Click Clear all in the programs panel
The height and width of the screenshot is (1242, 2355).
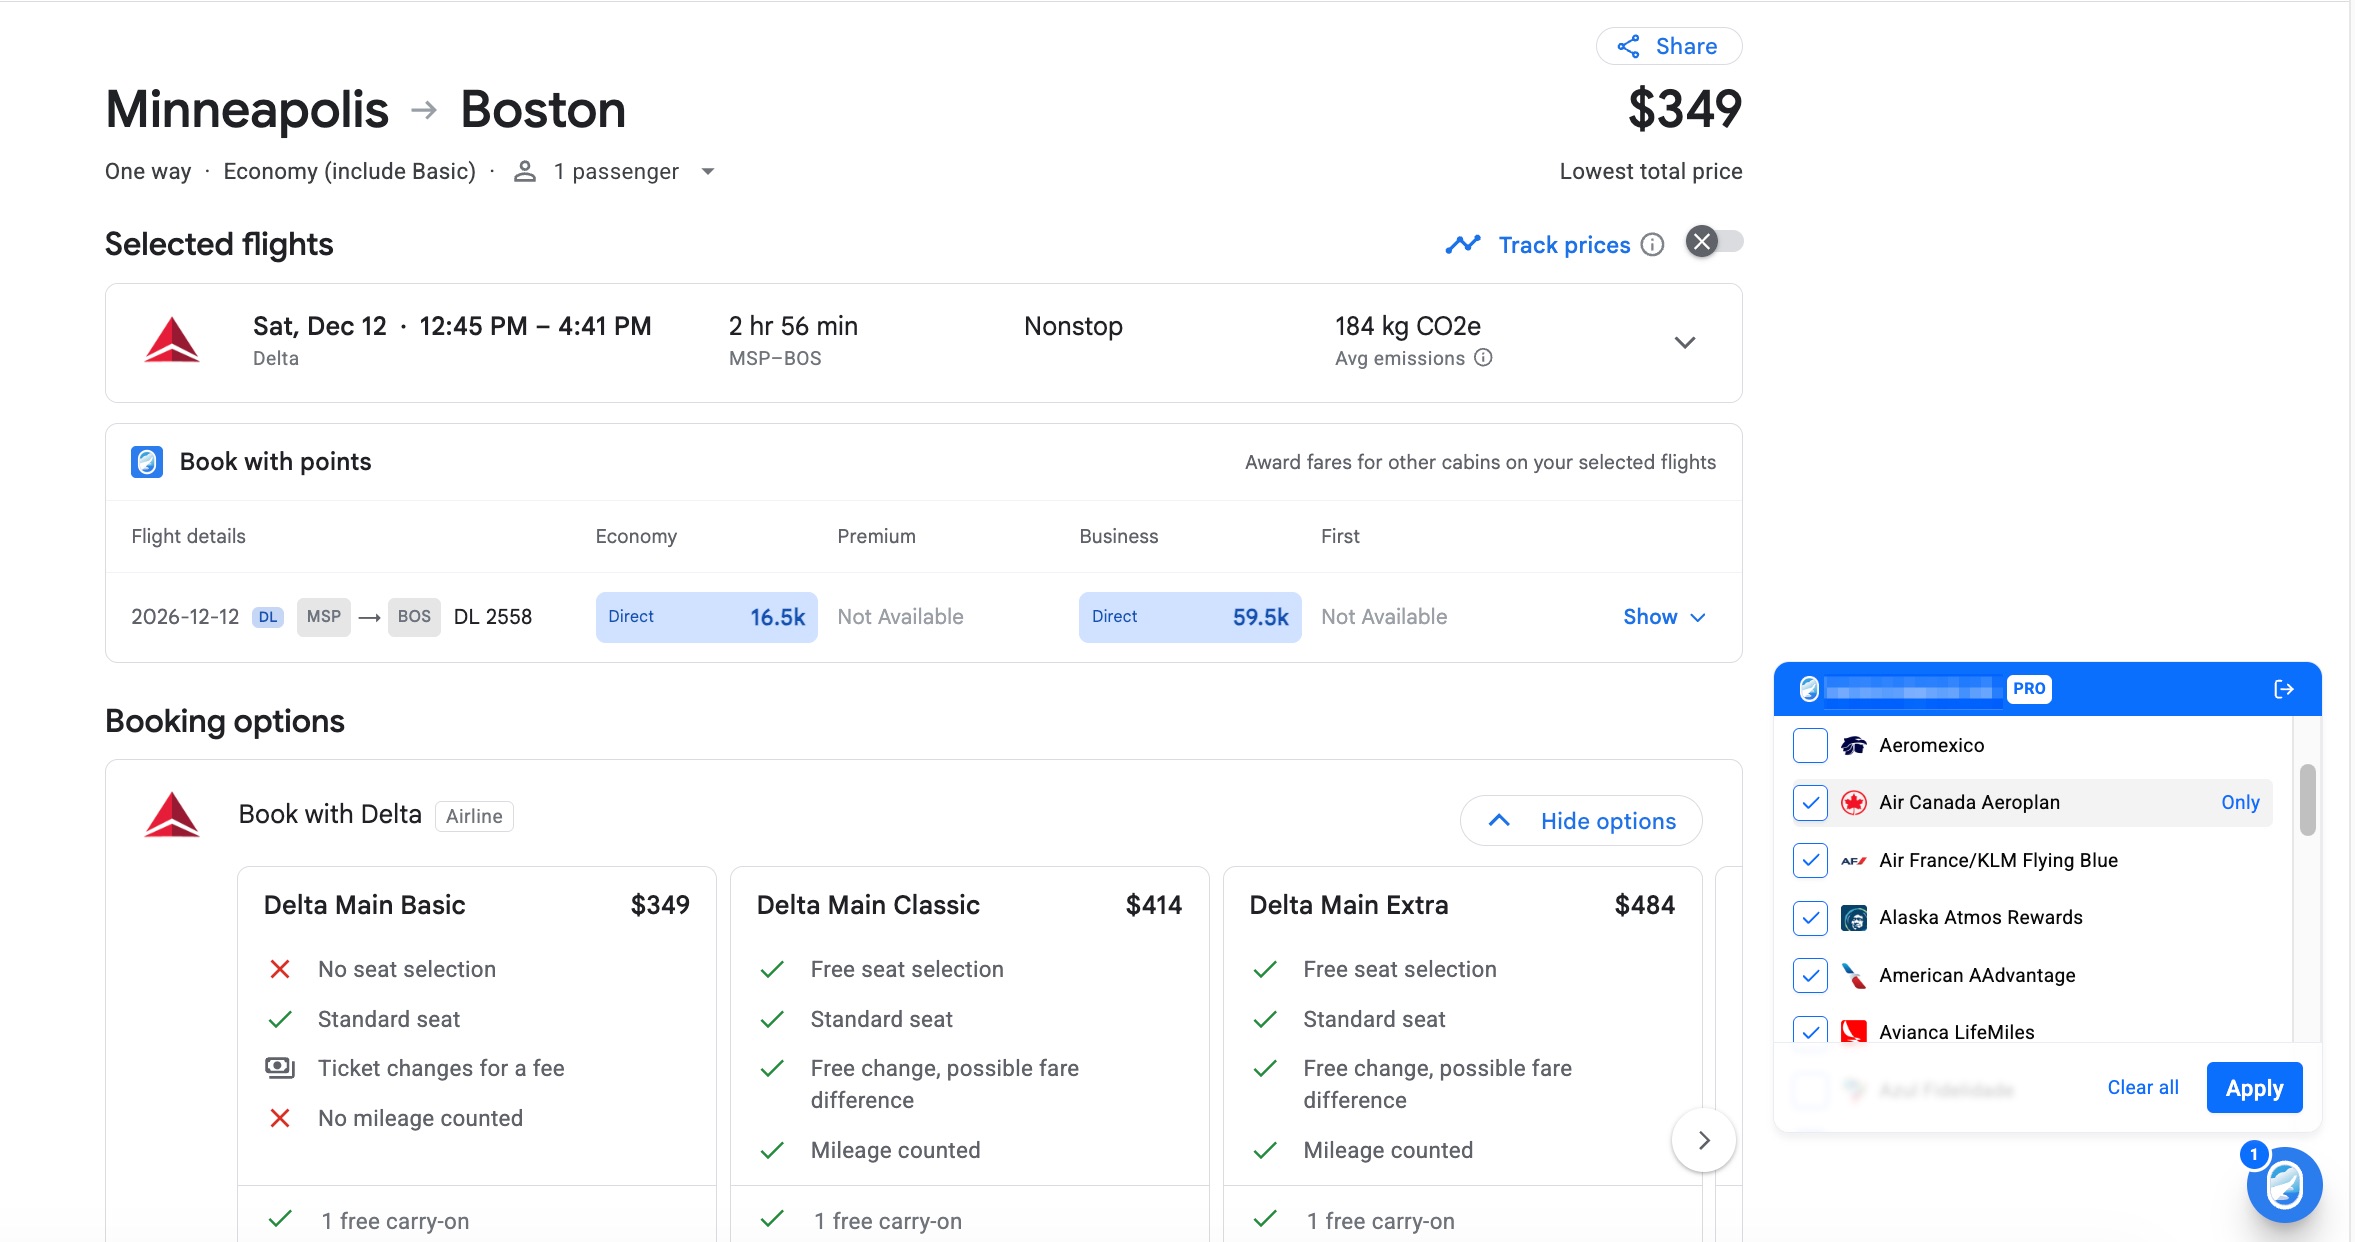[2142, 1087]
